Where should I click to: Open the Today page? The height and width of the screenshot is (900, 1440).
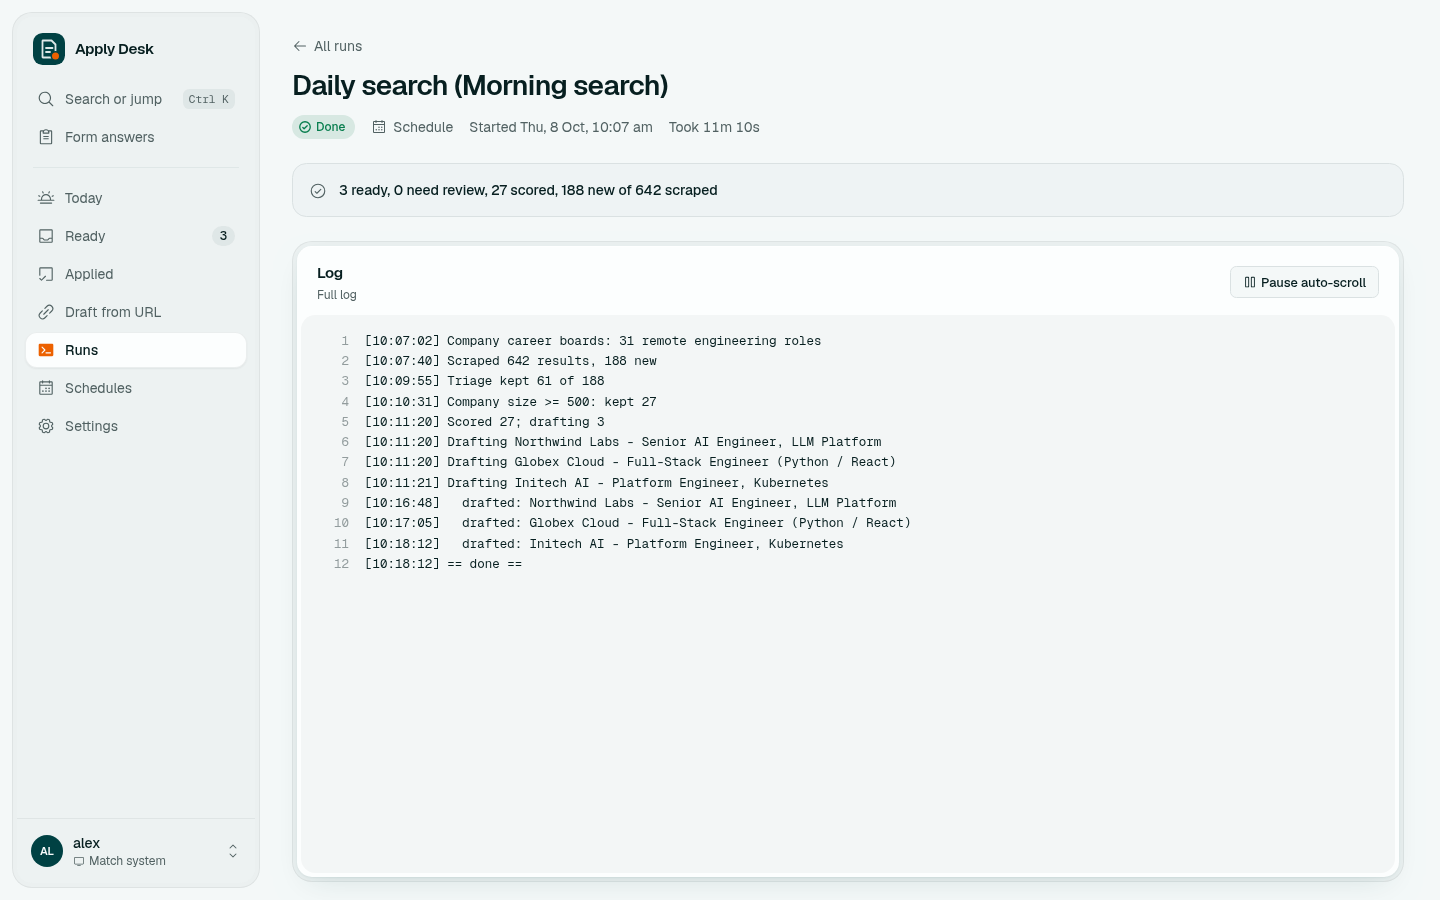(136, 198)
